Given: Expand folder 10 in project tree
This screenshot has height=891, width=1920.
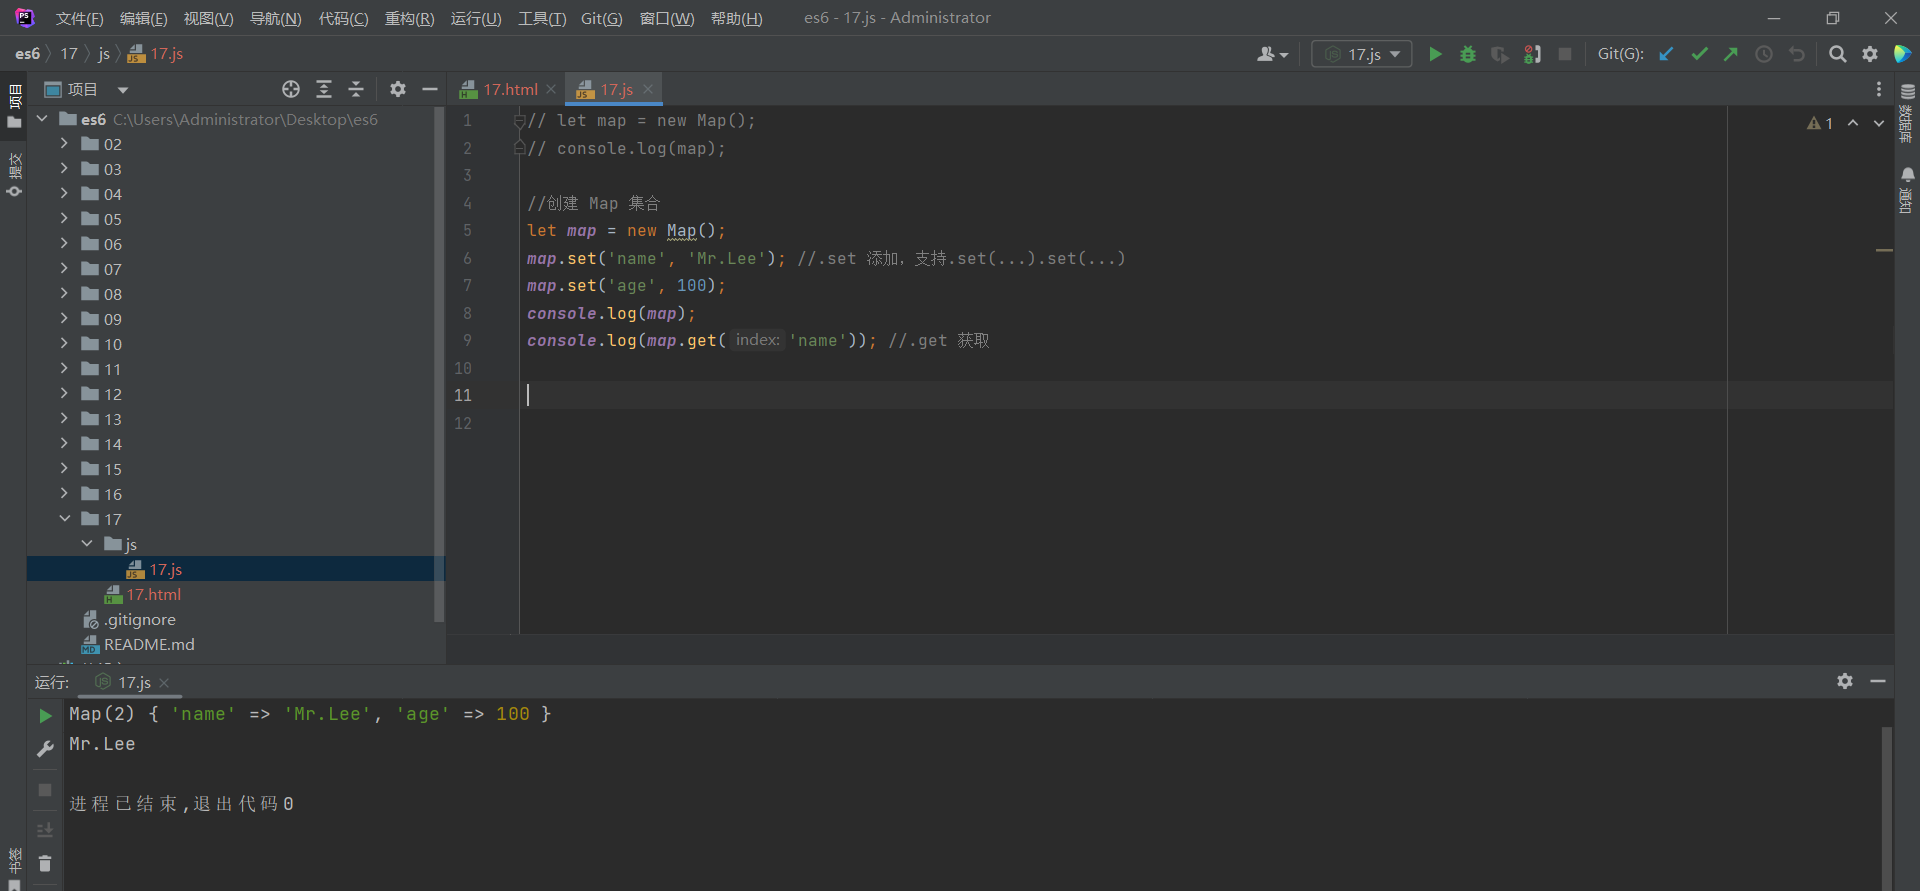Looking at the screenshot, I should point(64,344).
